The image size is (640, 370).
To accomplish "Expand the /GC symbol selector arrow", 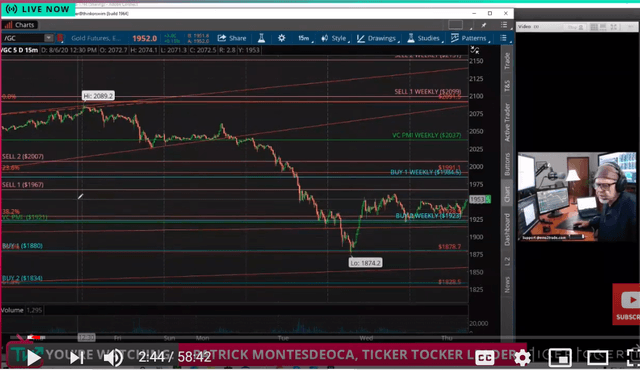I will click(49, 38).
